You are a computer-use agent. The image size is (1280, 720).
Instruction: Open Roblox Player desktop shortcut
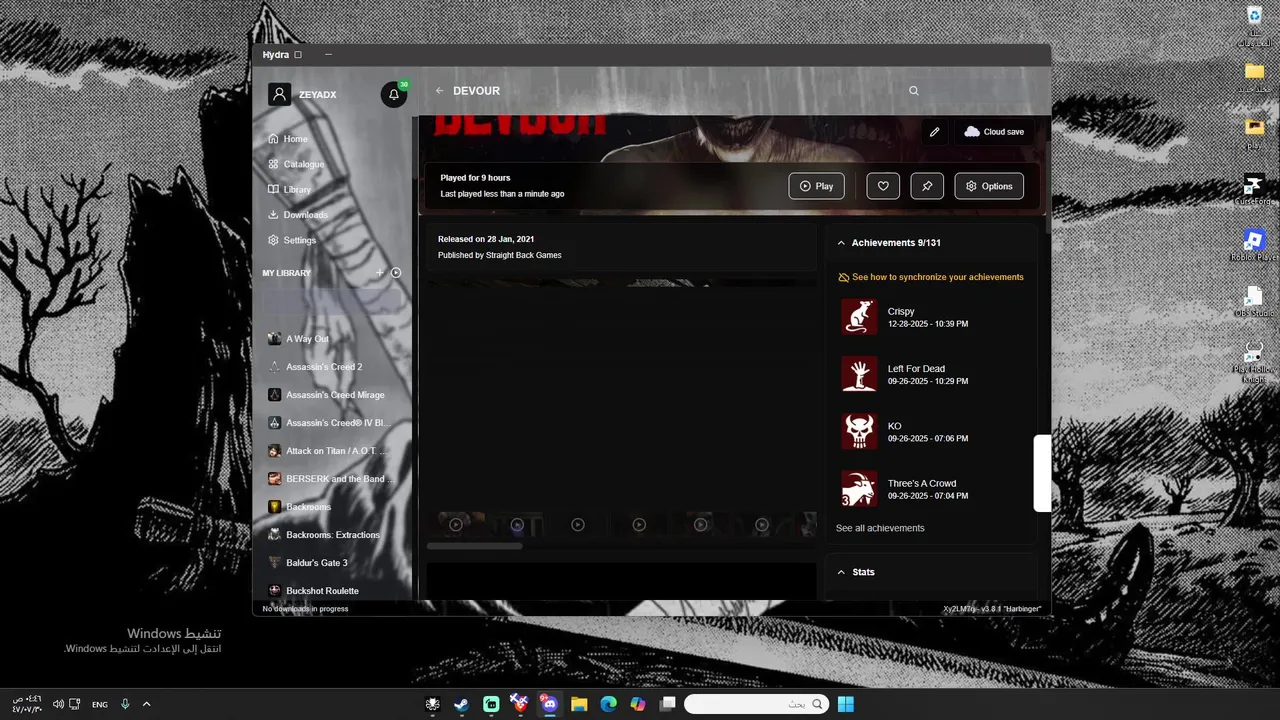1254,245
